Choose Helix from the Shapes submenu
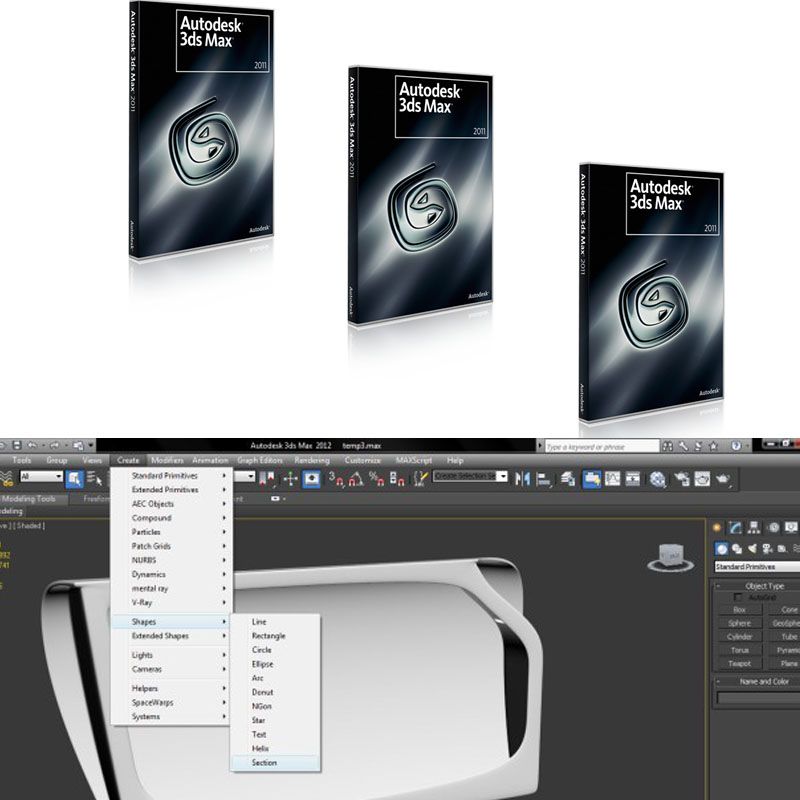800x800 pixels. [276, 748]
